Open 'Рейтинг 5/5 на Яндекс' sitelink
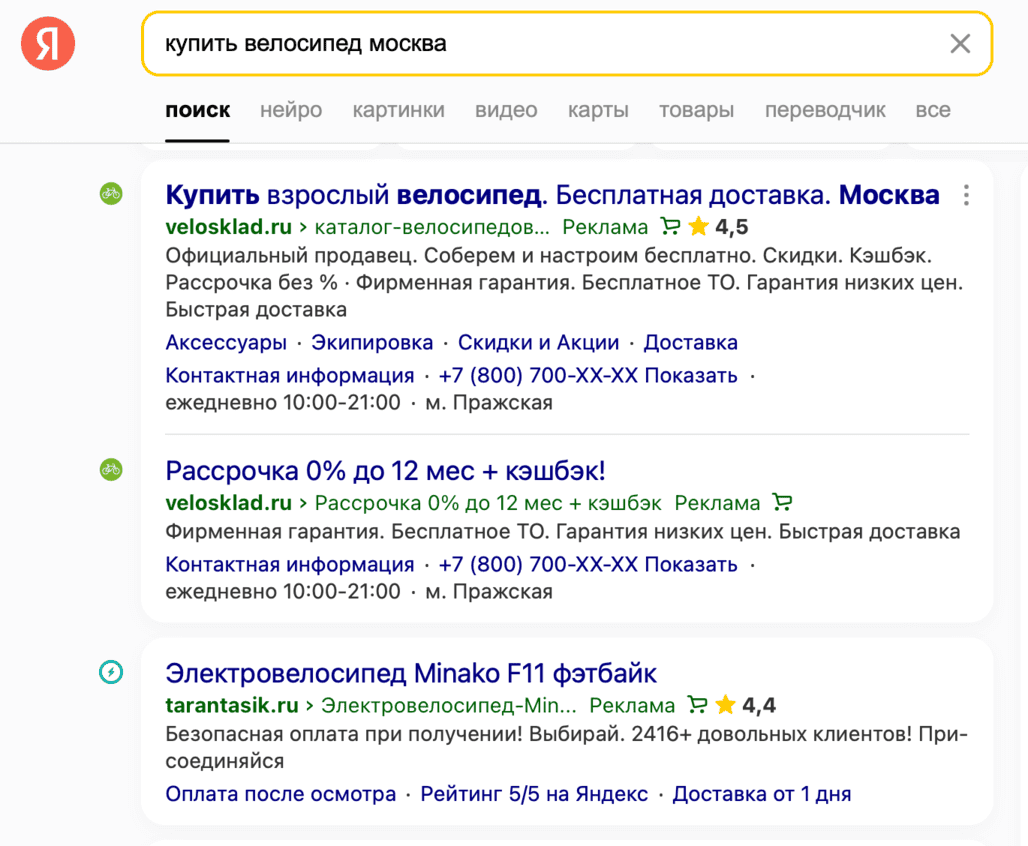Image resolution: width=1028 pixels, height=846 pixels. [x=534, y=794]
